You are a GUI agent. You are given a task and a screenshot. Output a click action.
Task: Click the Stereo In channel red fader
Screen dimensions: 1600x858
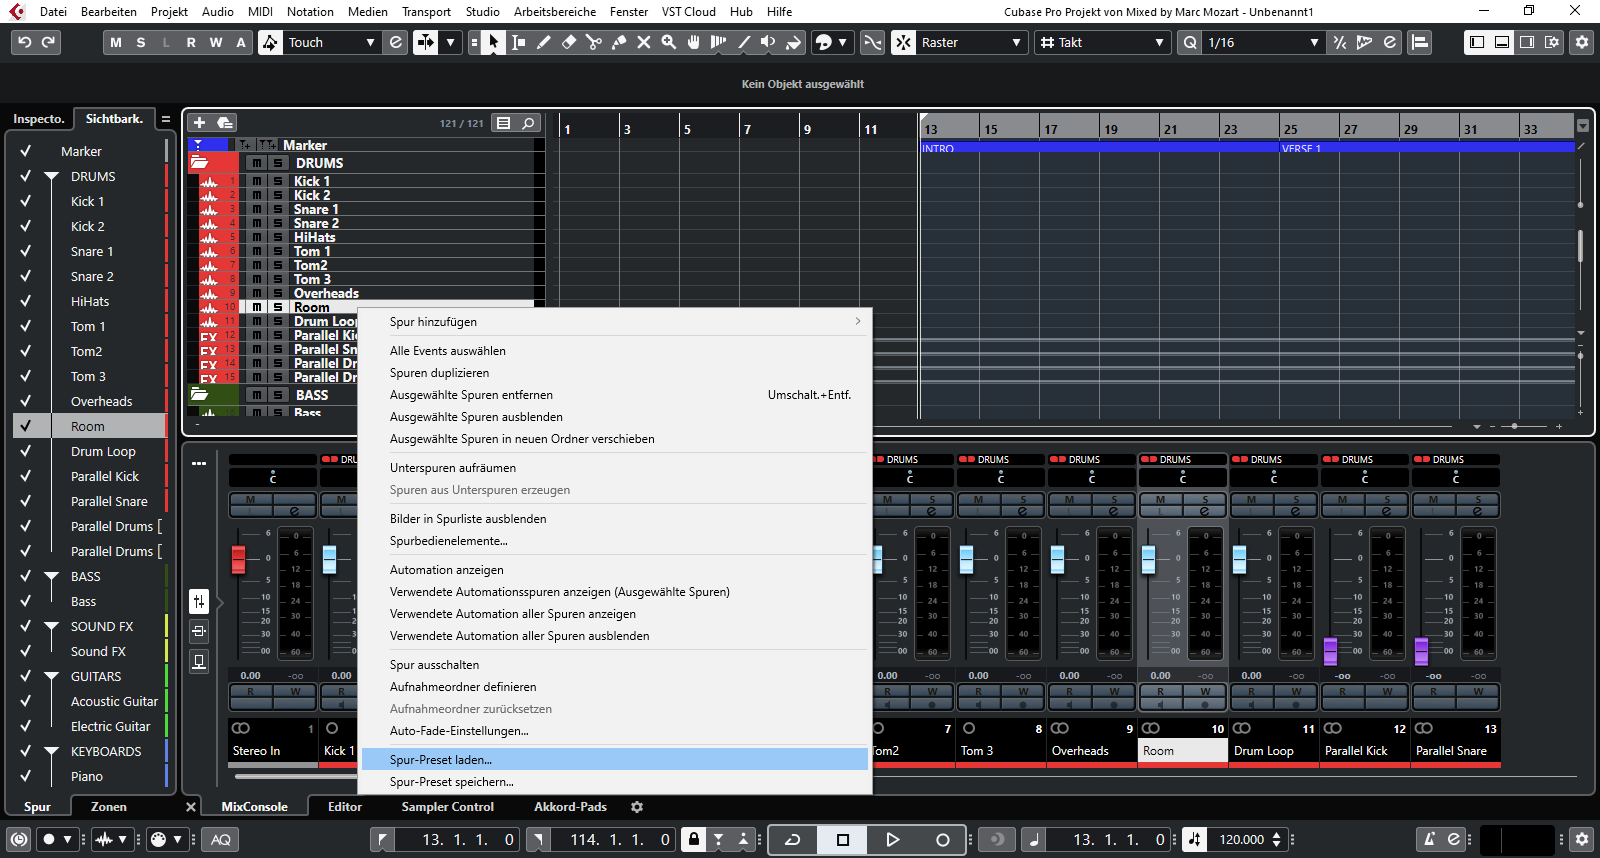[238, 559]
